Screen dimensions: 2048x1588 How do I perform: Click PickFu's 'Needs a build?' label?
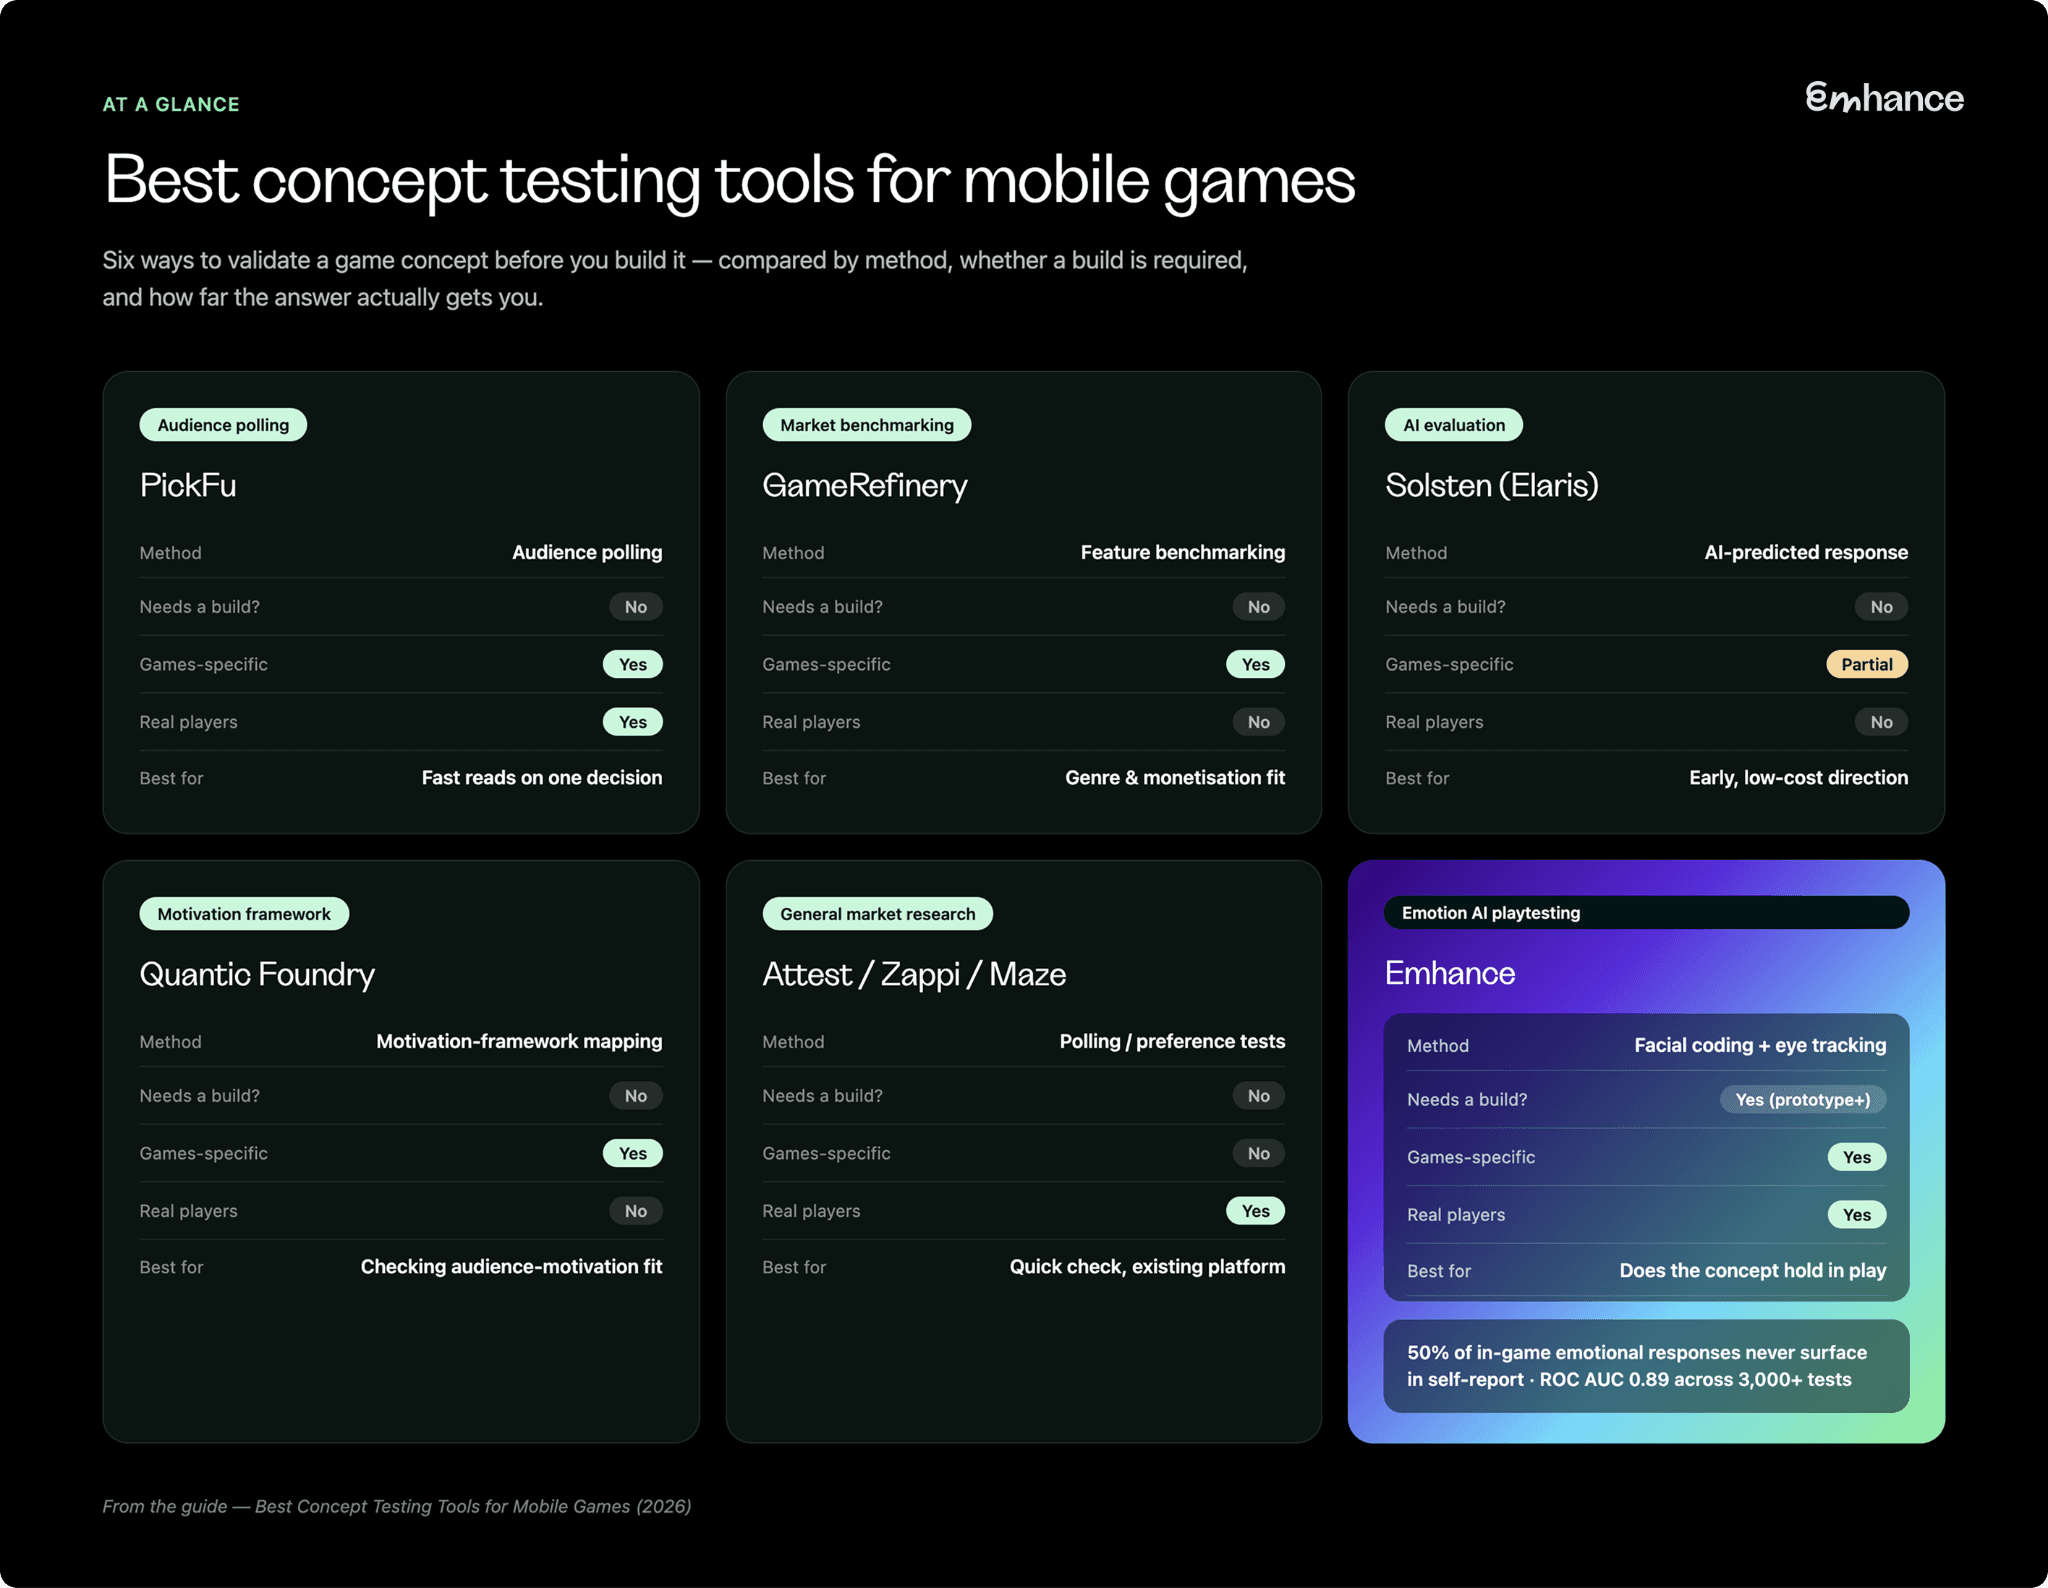[200, 607]
